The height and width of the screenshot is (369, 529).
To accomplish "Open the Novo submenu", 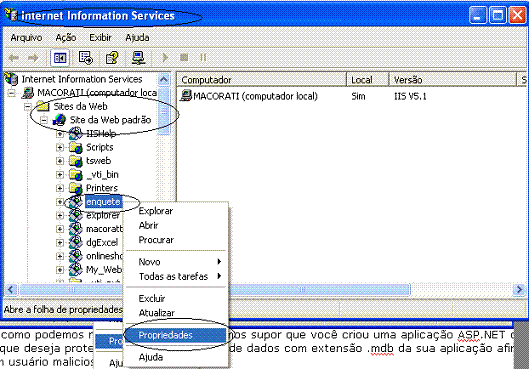I will [175, 262].
